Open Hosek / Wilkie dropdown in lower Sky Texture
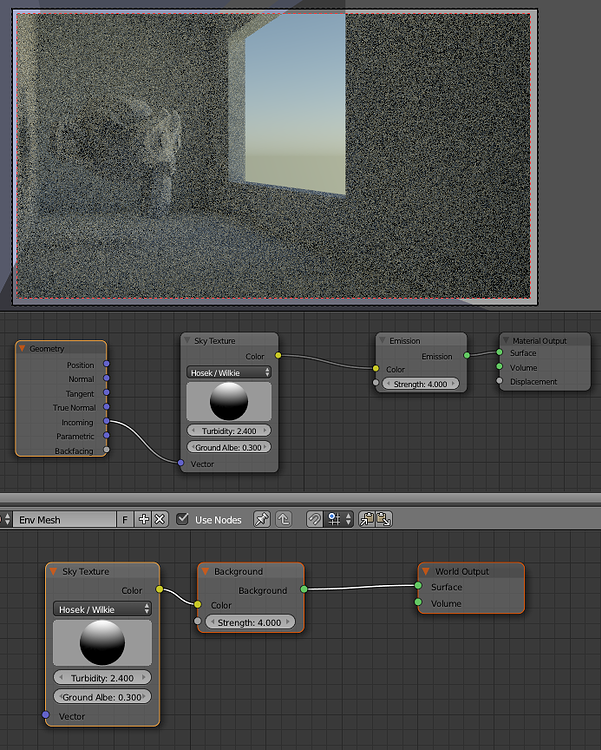 pos(102,609)
